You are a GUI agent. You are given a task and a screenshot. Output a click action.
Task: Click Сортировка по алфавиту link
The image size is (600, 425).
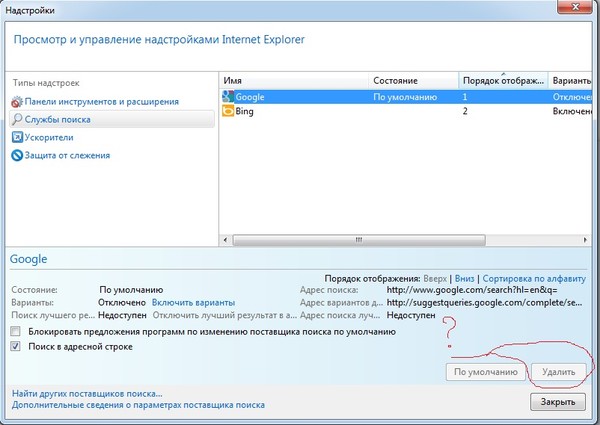534,278
